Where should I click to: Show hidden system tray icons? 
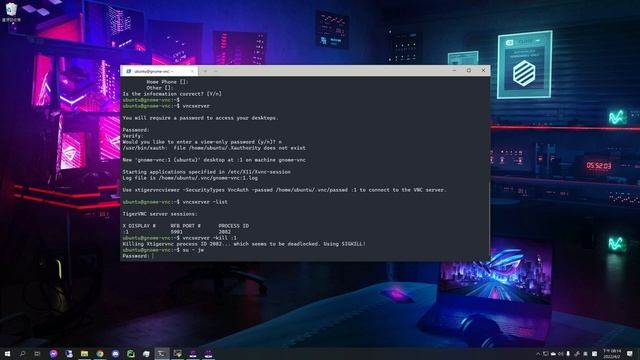tap(538, 353)
